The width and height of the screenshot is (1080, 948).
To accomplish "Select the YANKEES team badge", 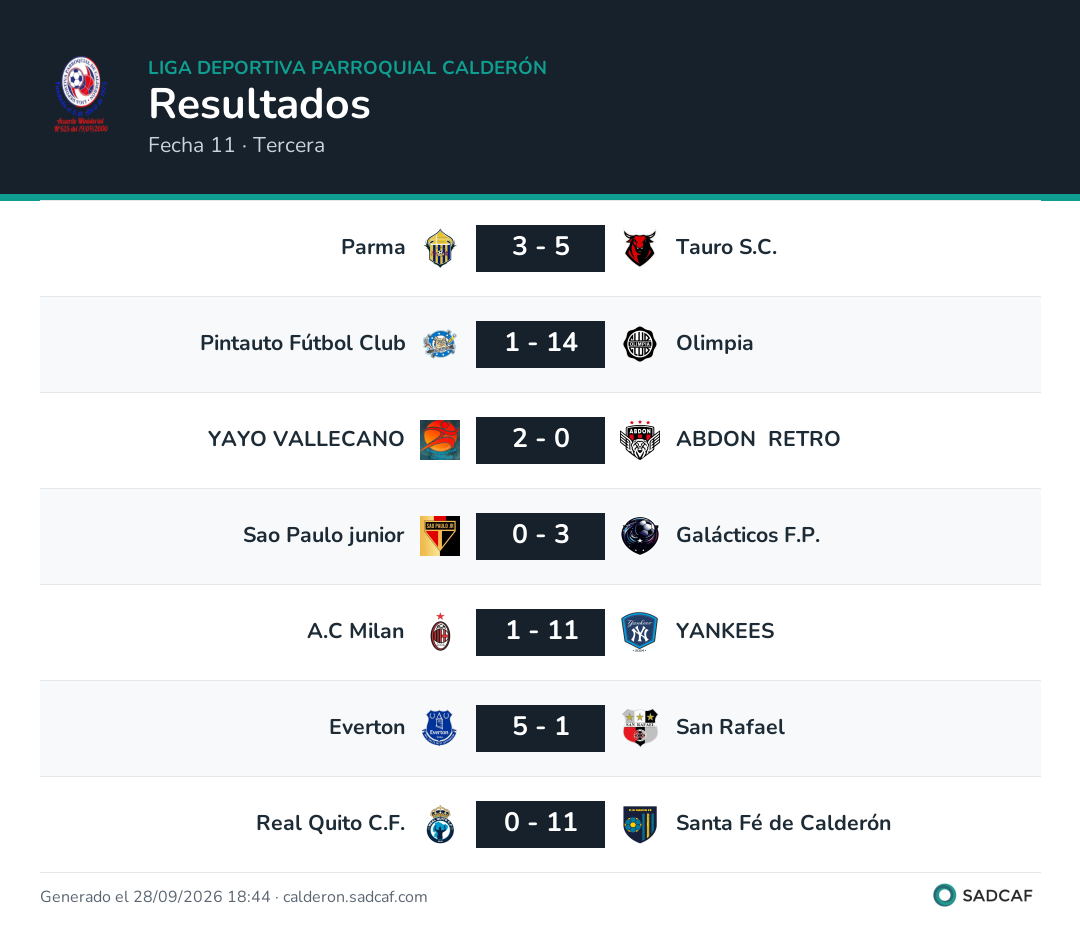I will [640, 632].
